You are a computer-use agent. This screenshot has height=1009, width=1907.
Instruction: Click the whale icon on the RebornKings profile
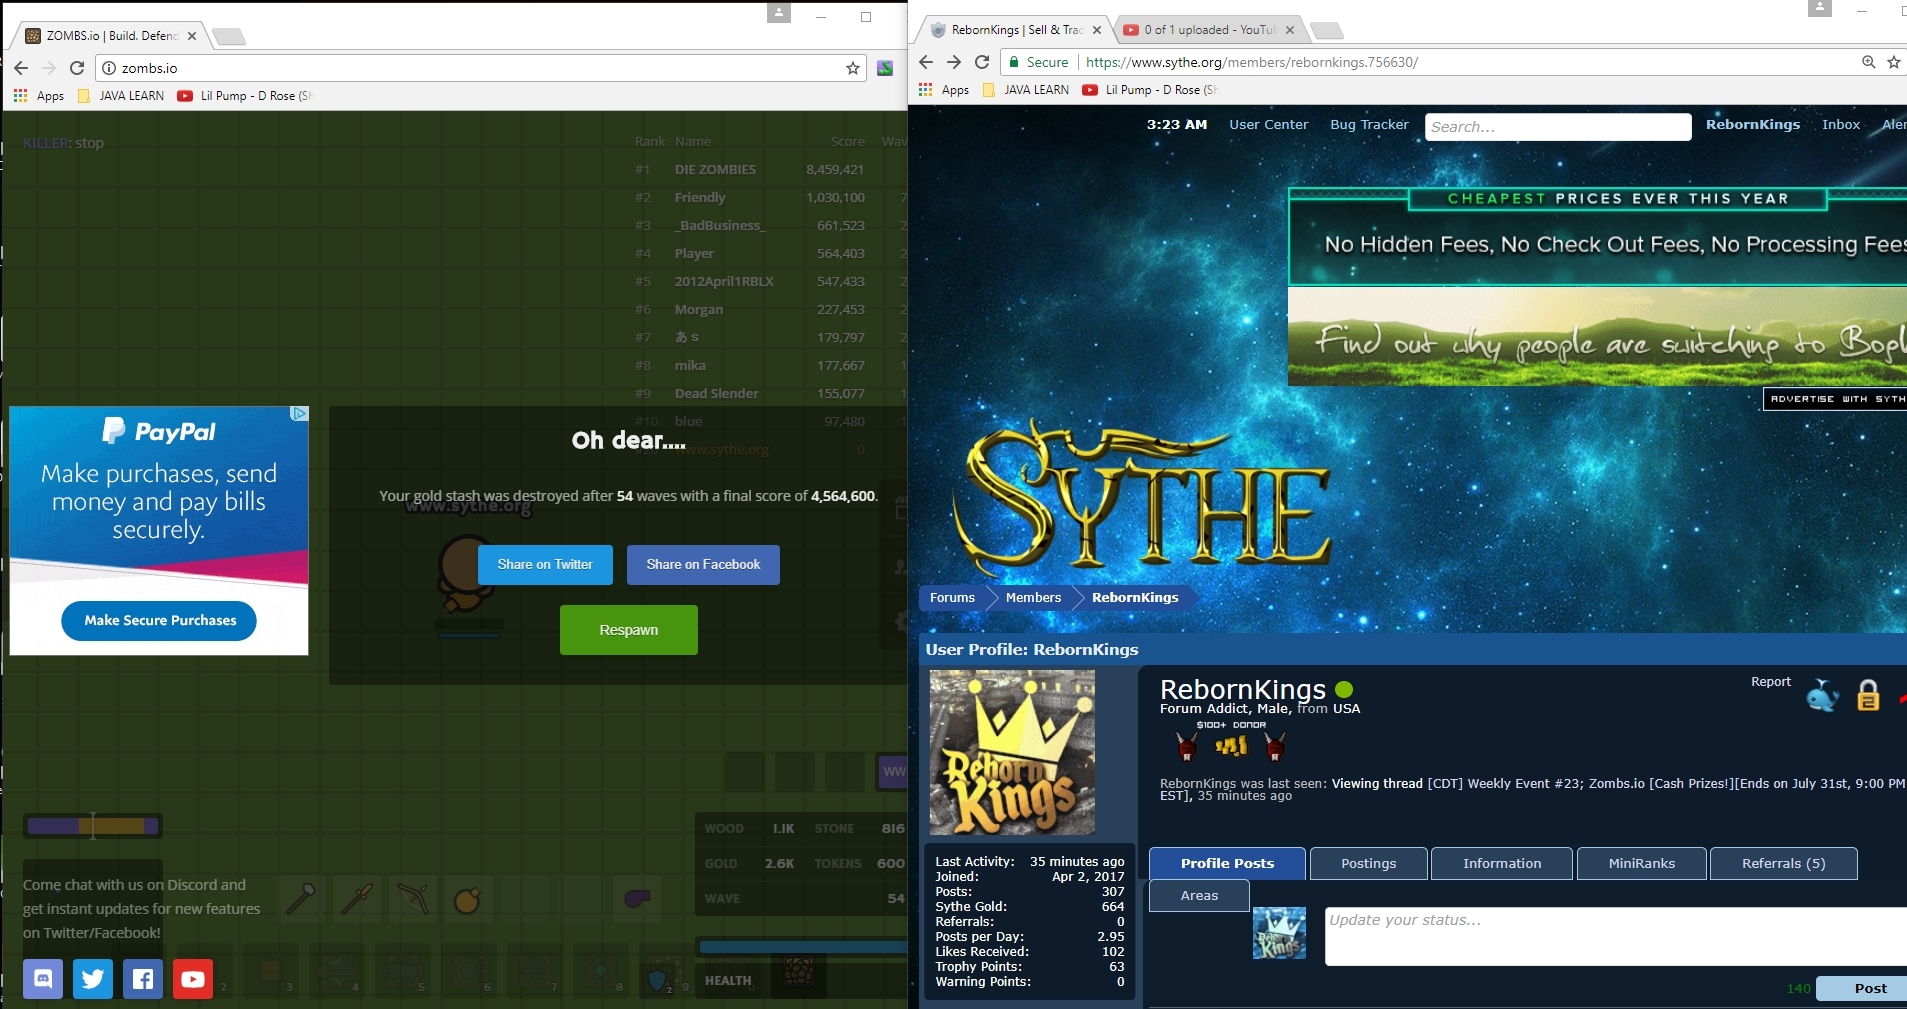click(x=1822, y=695)
